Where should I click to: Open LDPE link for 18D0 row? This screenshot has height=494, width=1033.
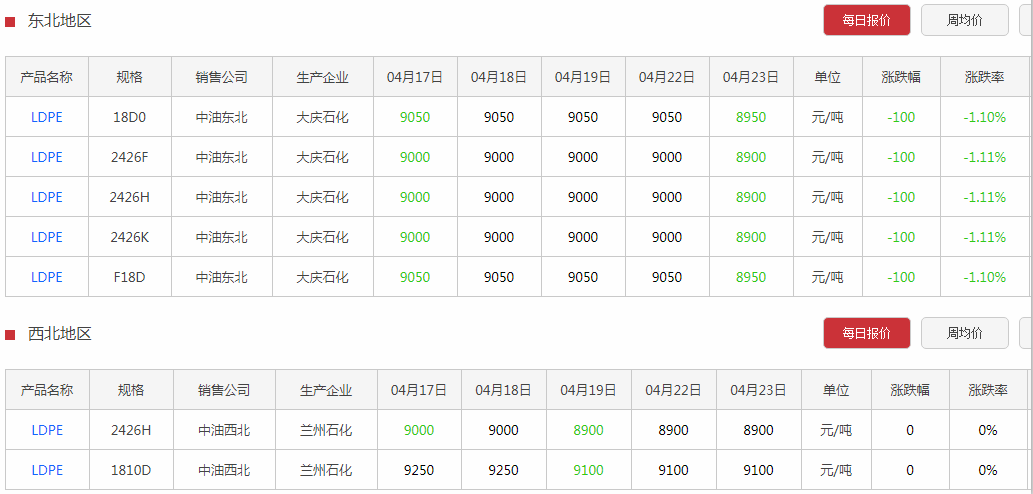[x=47, y=117]
